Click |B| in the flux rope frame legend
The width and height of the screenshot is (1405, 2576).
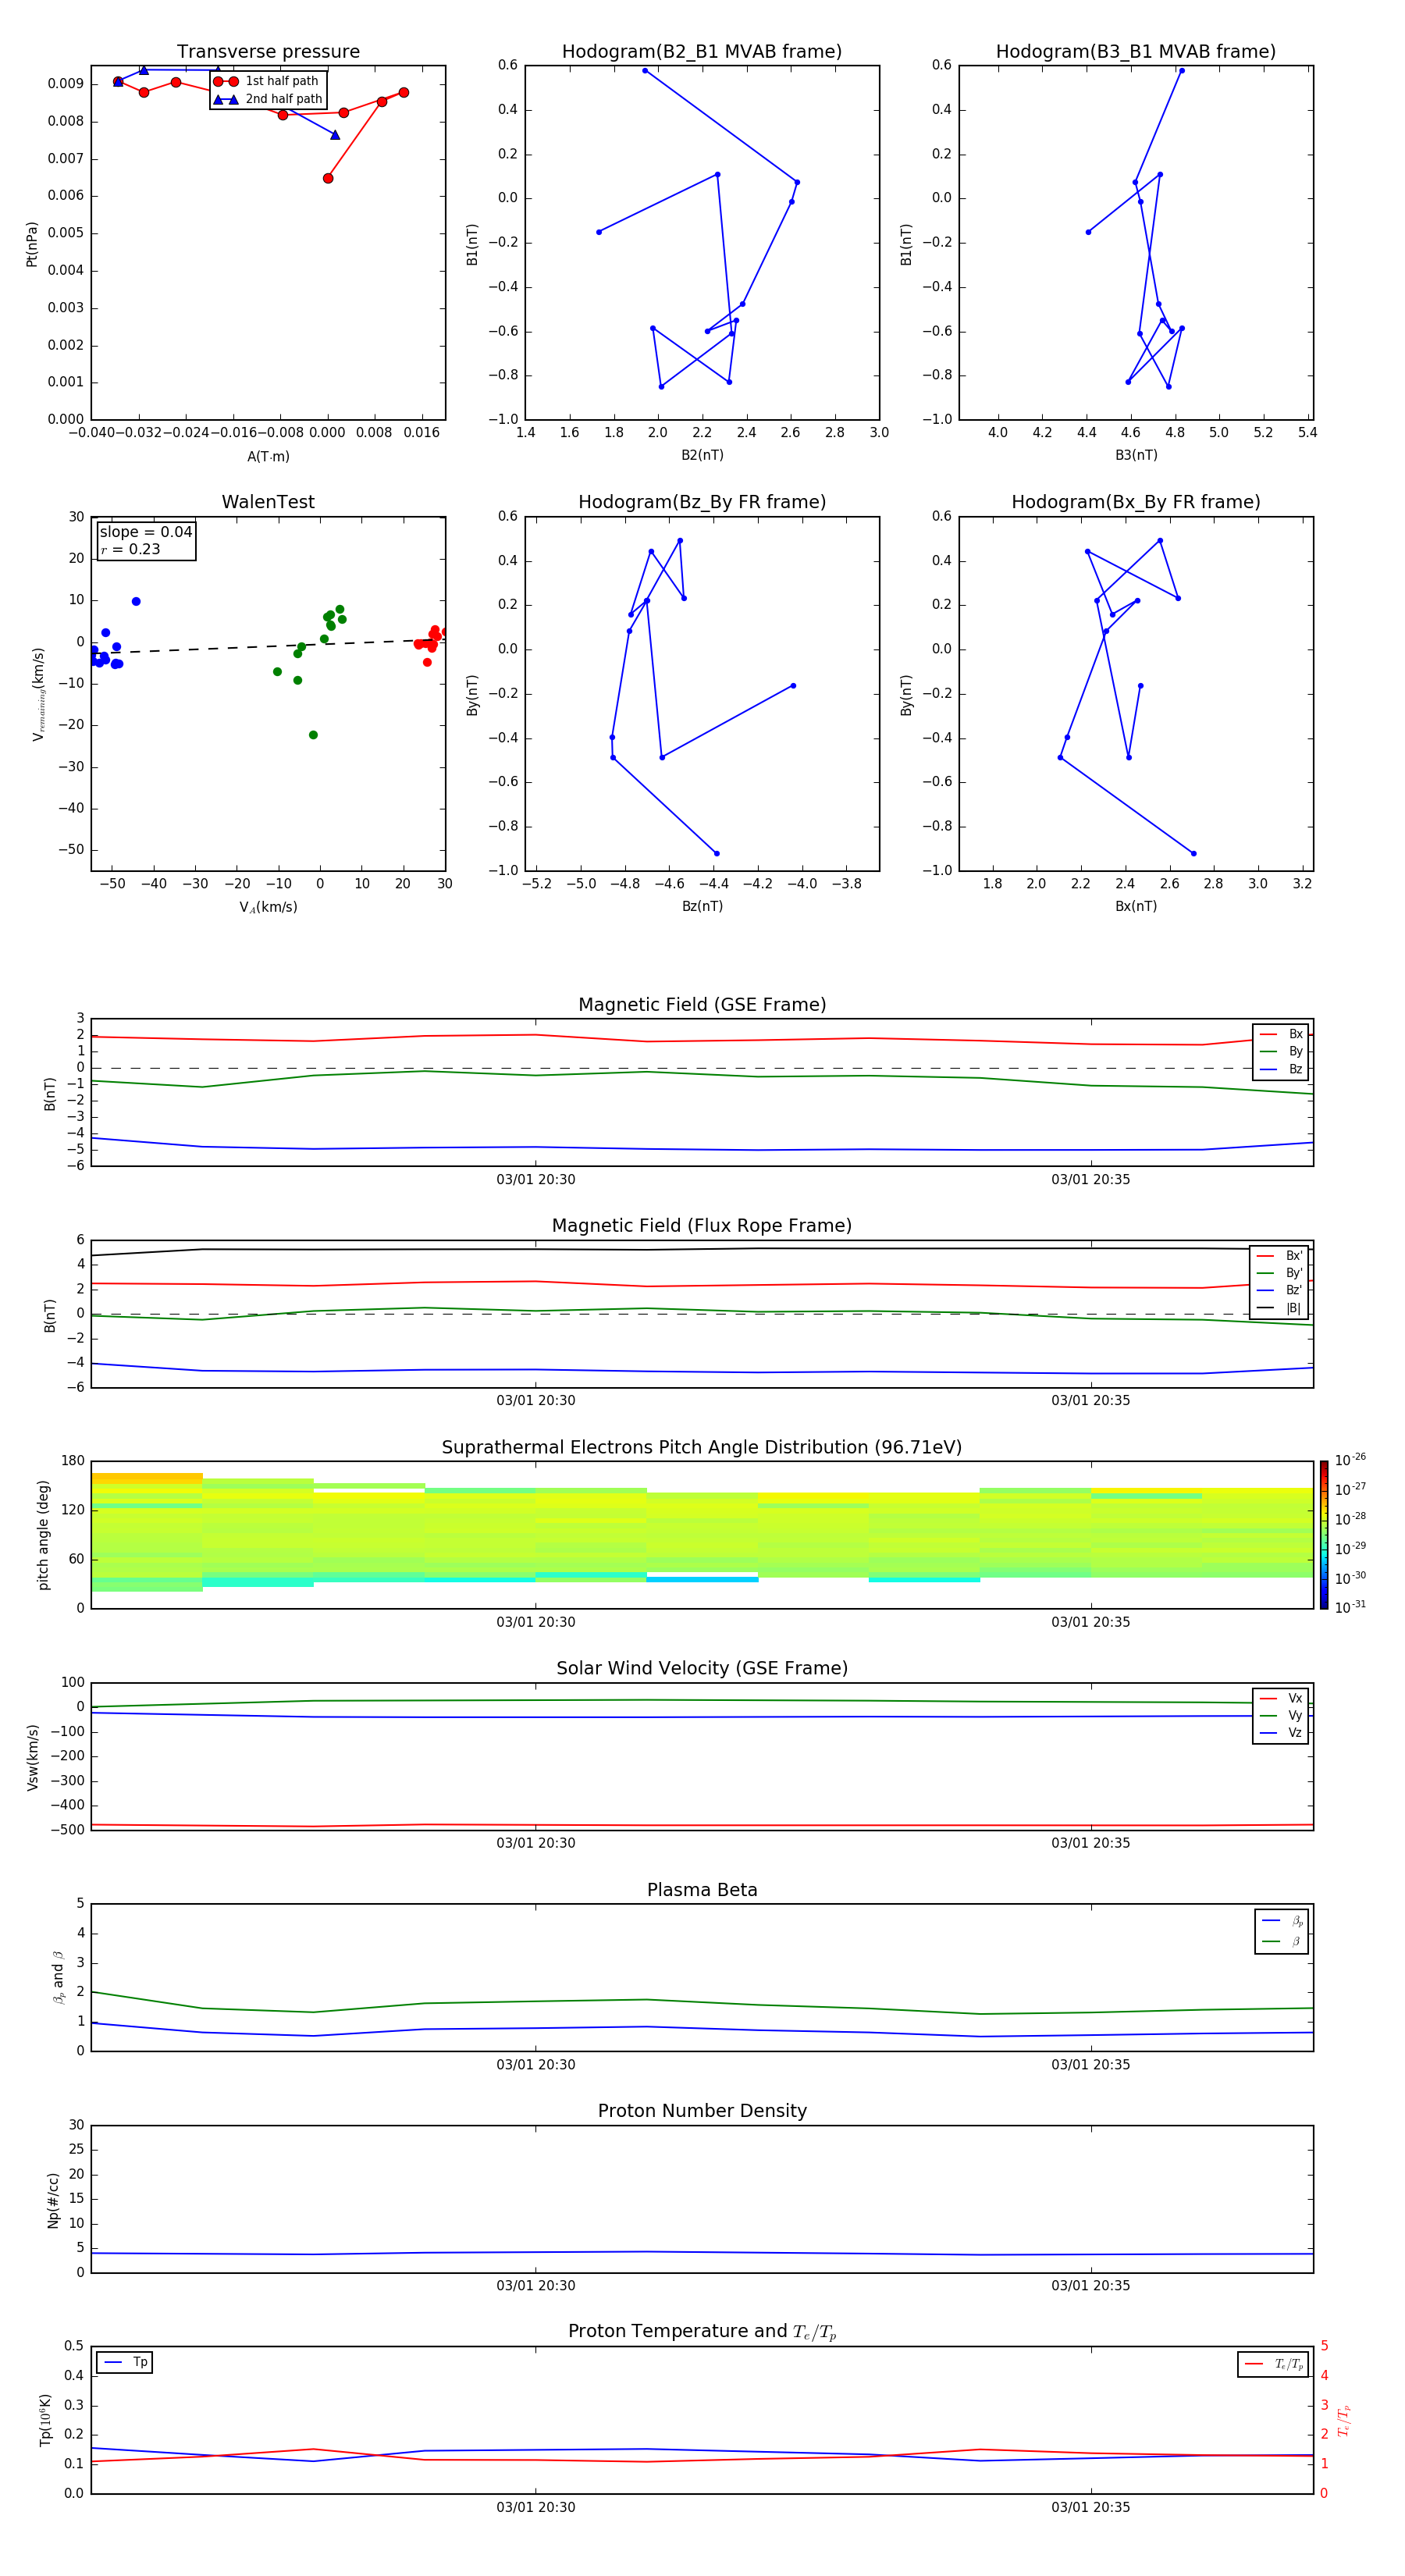tap(1279, 1308)
